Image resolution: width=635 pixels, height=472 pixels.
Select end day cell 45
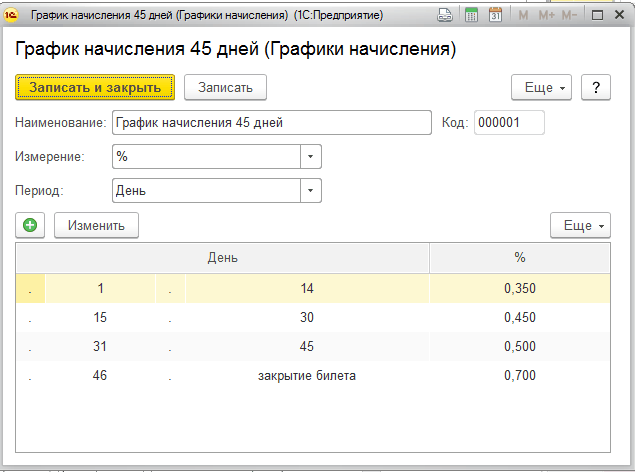[x=307, y=347]
